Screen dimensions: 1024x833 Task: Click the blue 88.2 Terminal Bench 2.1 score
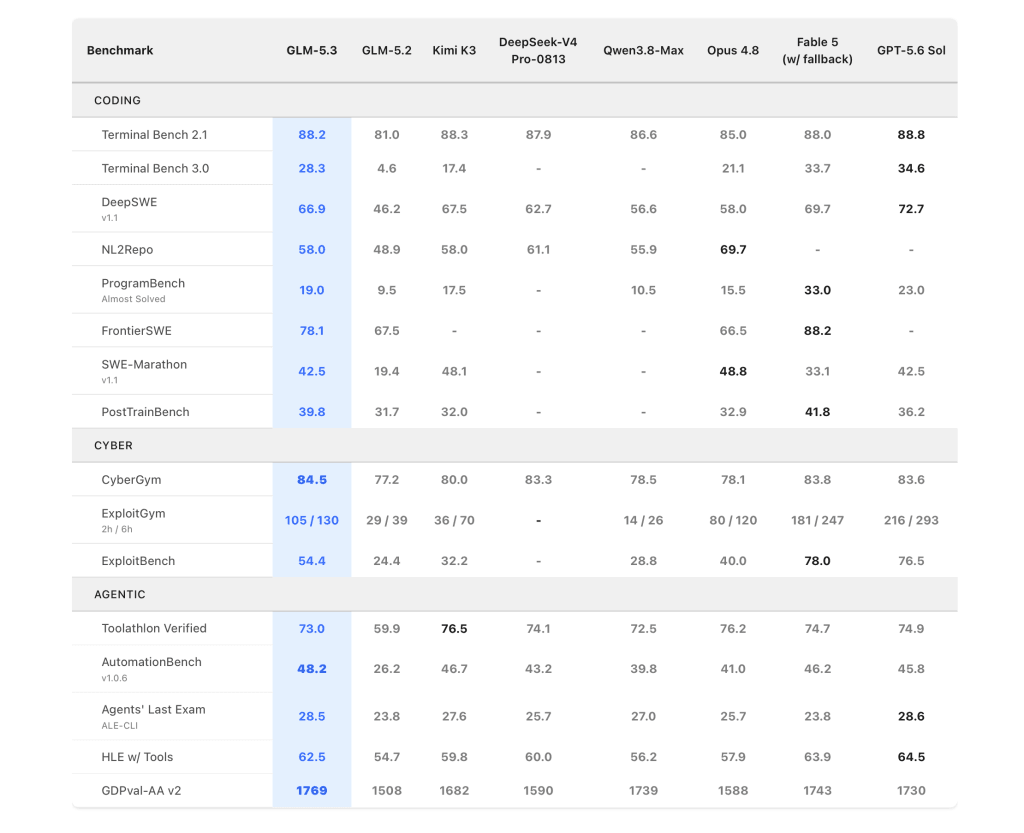point(312,134)
